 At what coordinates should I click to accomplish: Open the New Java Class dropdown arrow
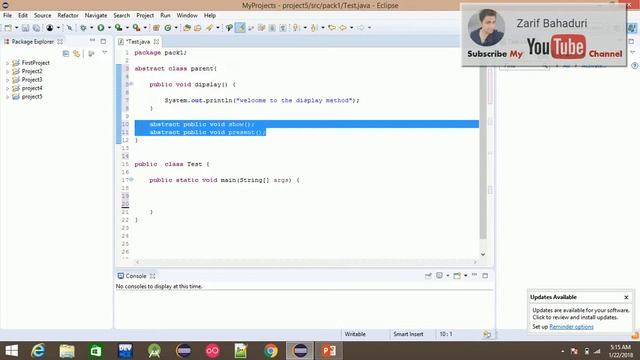click(176, 28)
